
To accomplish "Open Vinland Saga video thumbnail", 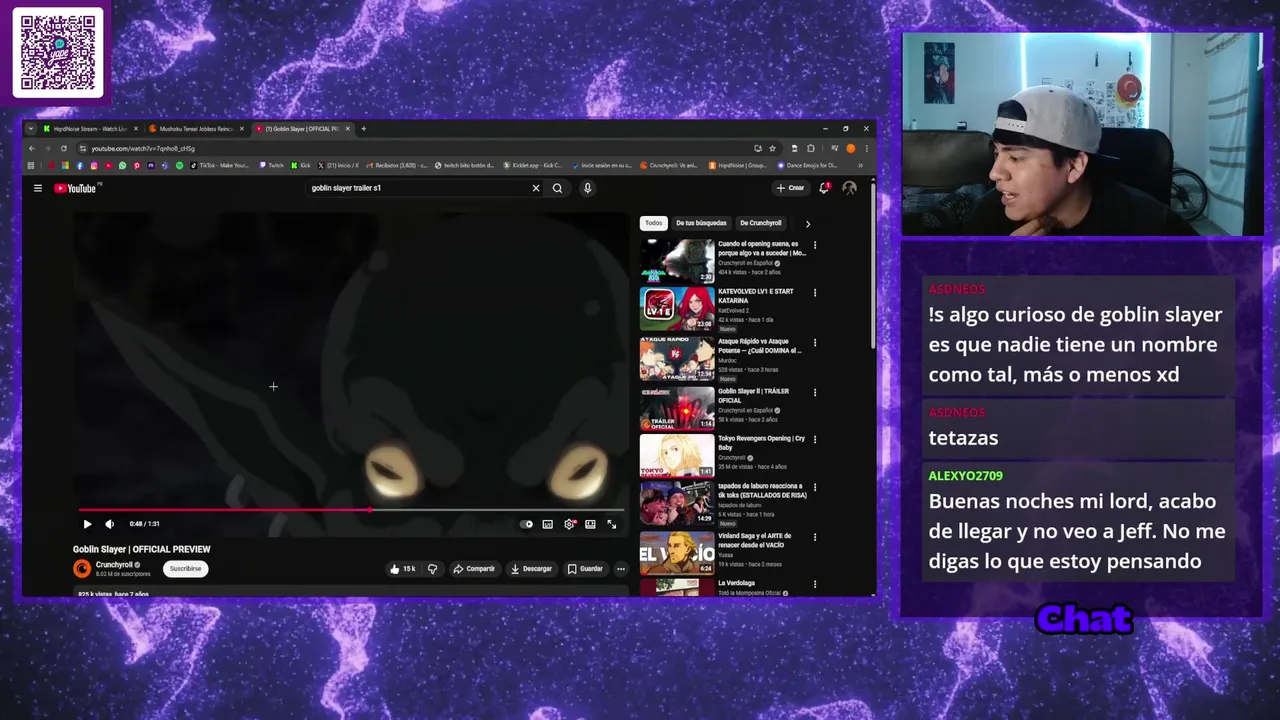I will pos(677,553).
